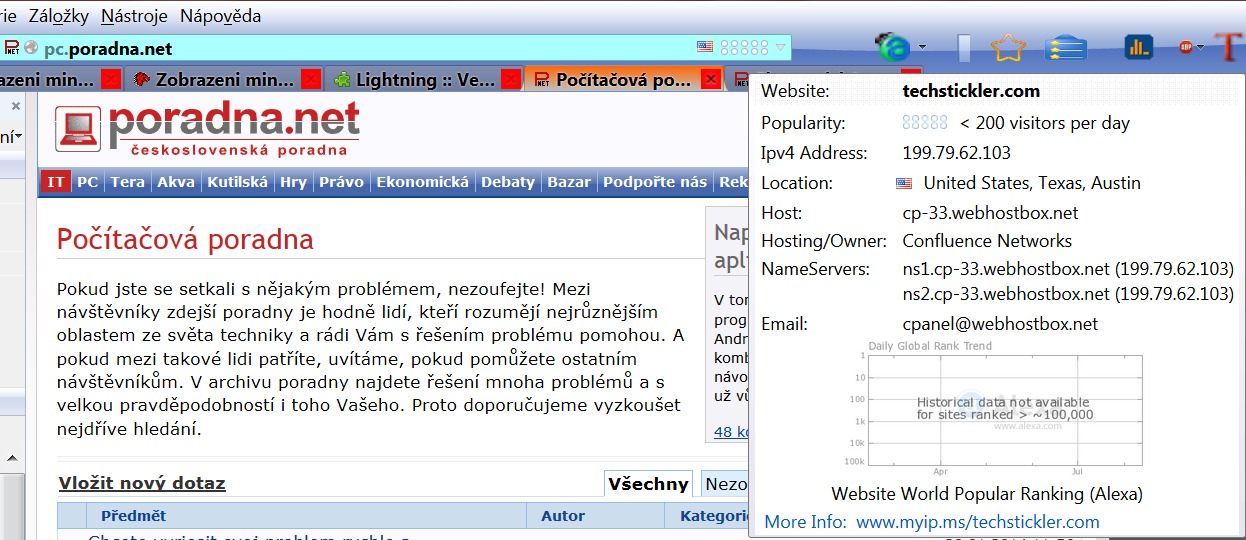Click the techstickler.com website name
This screenshot has width=1246, height=540.
(971, 91)
